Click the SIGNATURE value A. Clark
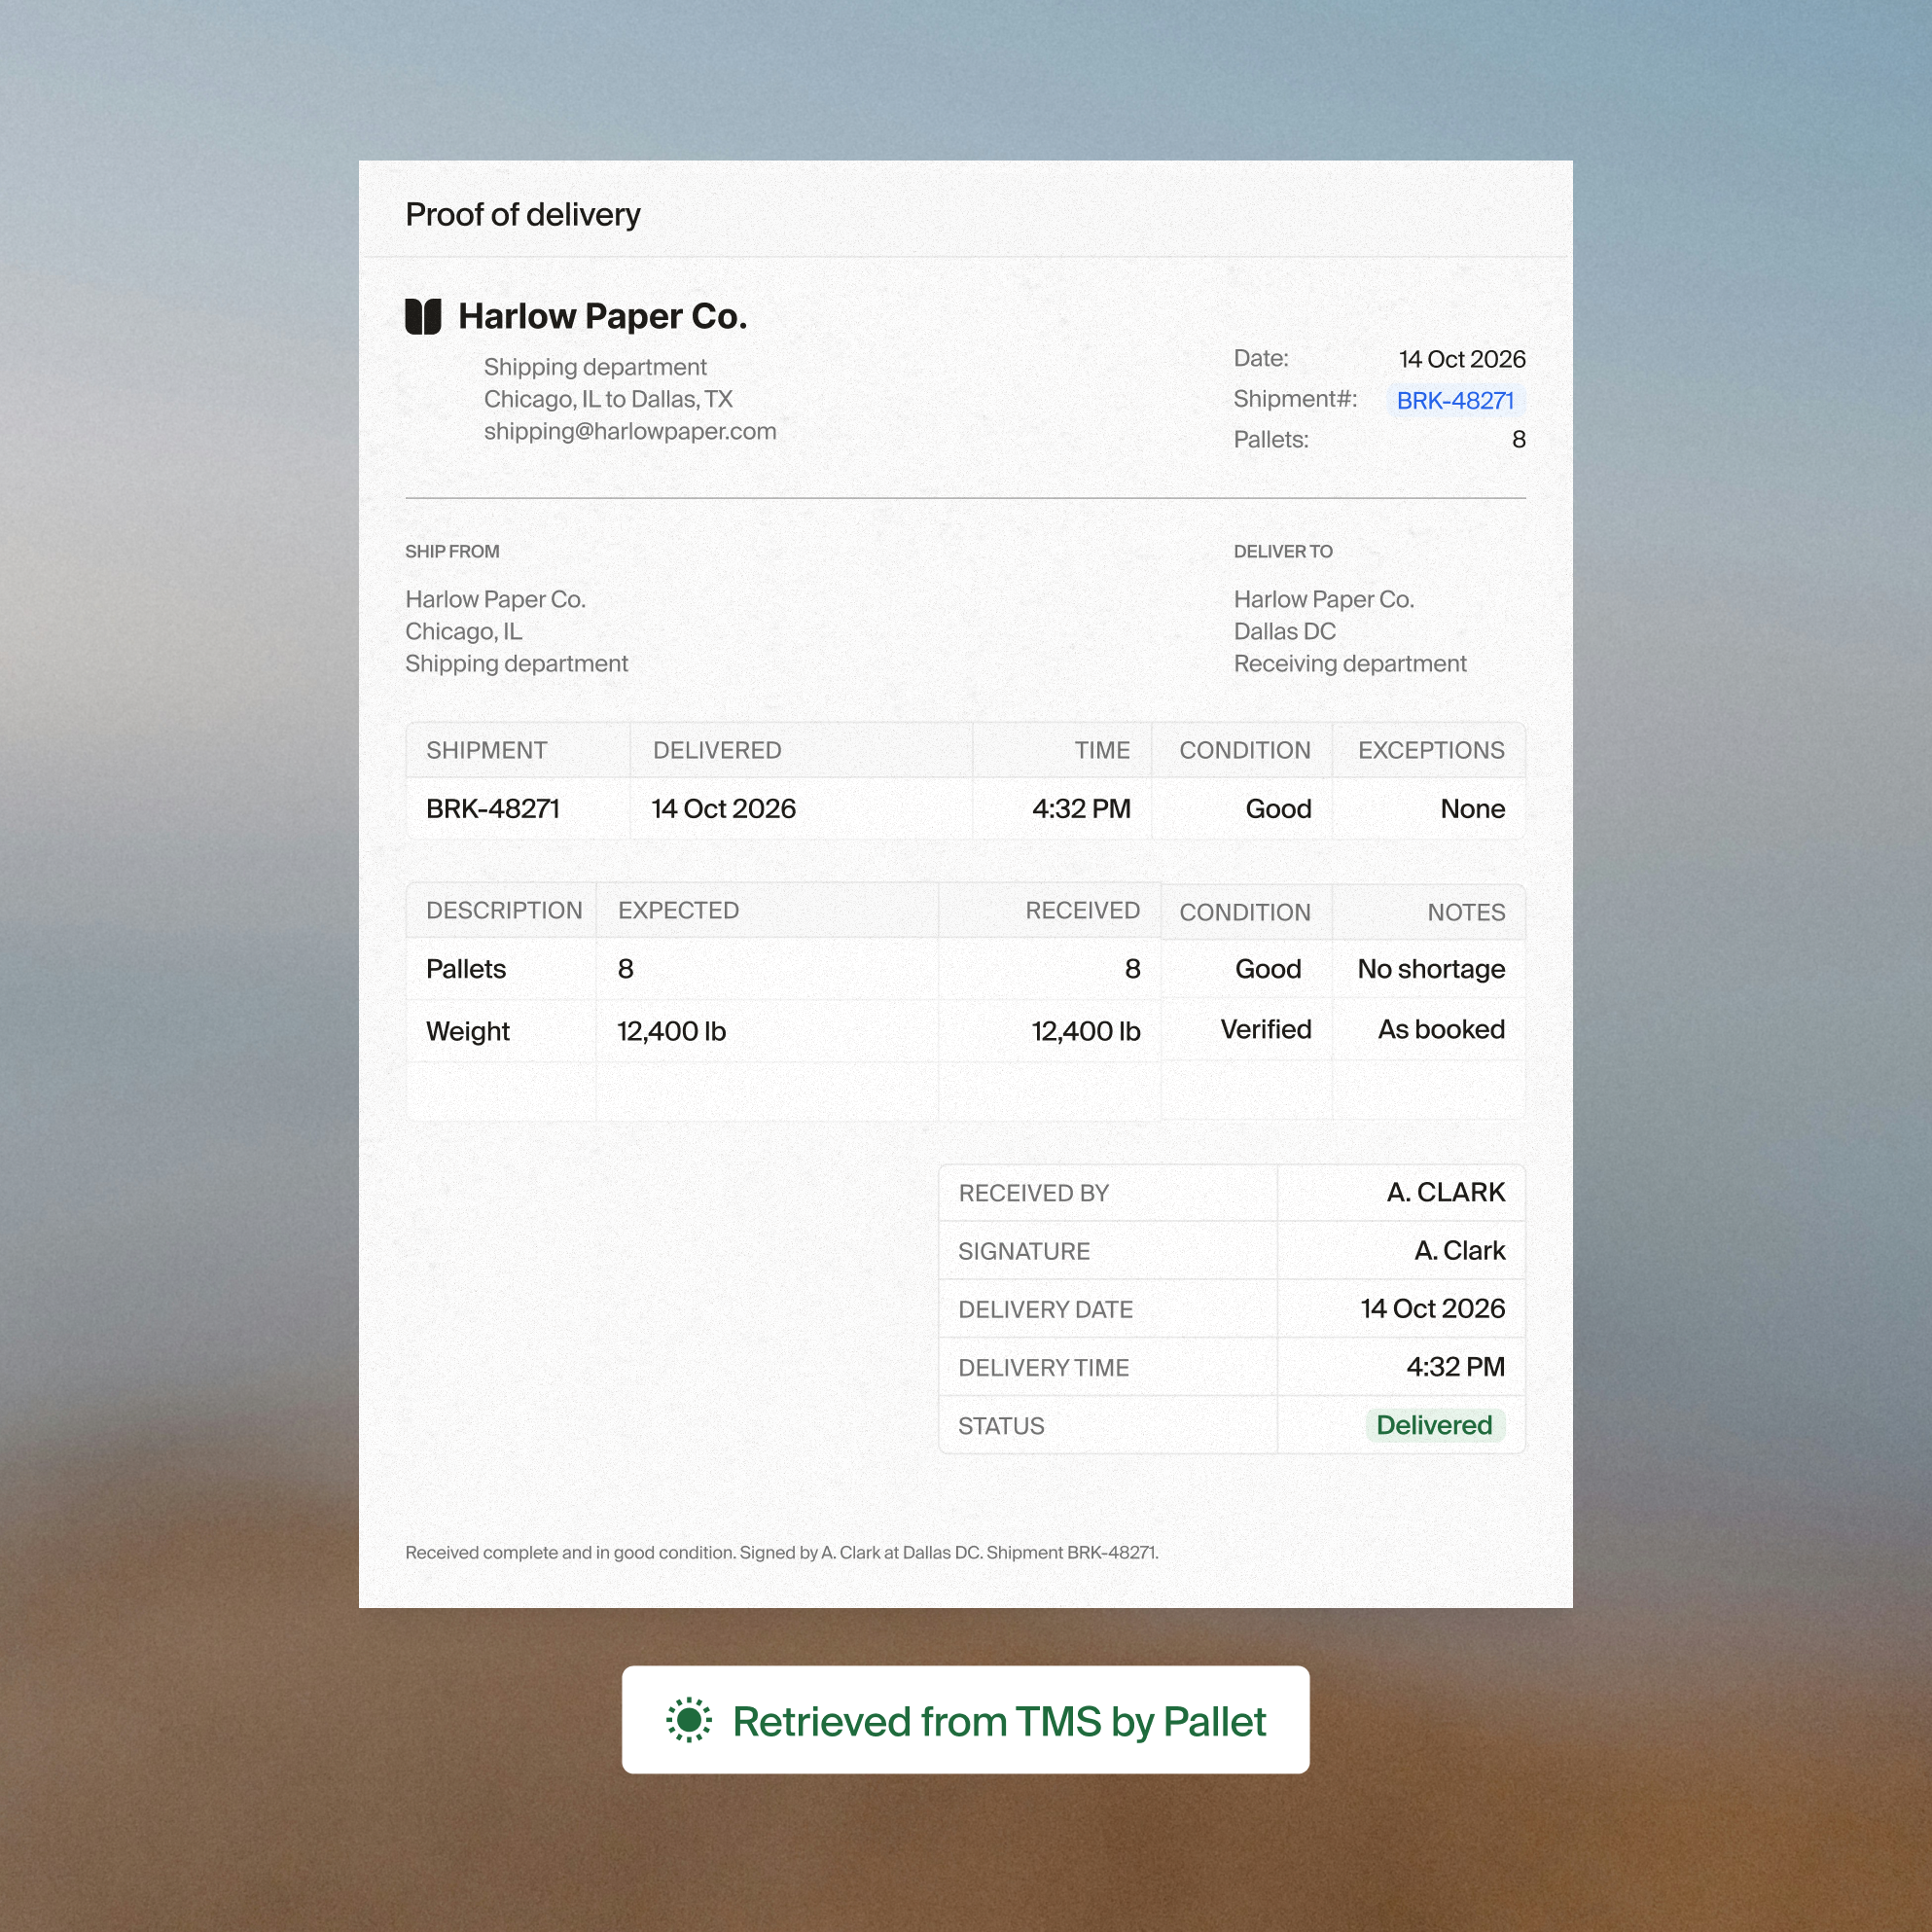Image resolution: width=1932 pixels, height=1932 pixels. [1459, 1250]
